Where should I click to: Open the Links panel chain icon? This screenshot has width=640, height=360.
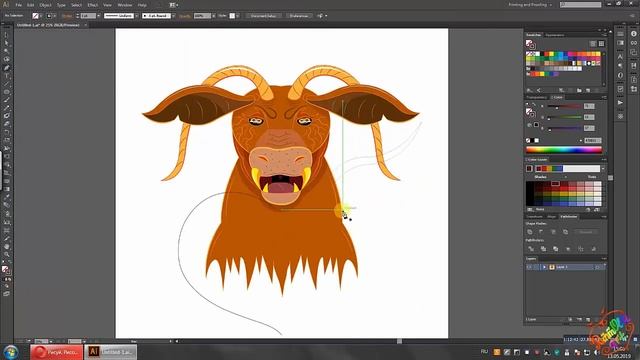[x=633, y=43]
